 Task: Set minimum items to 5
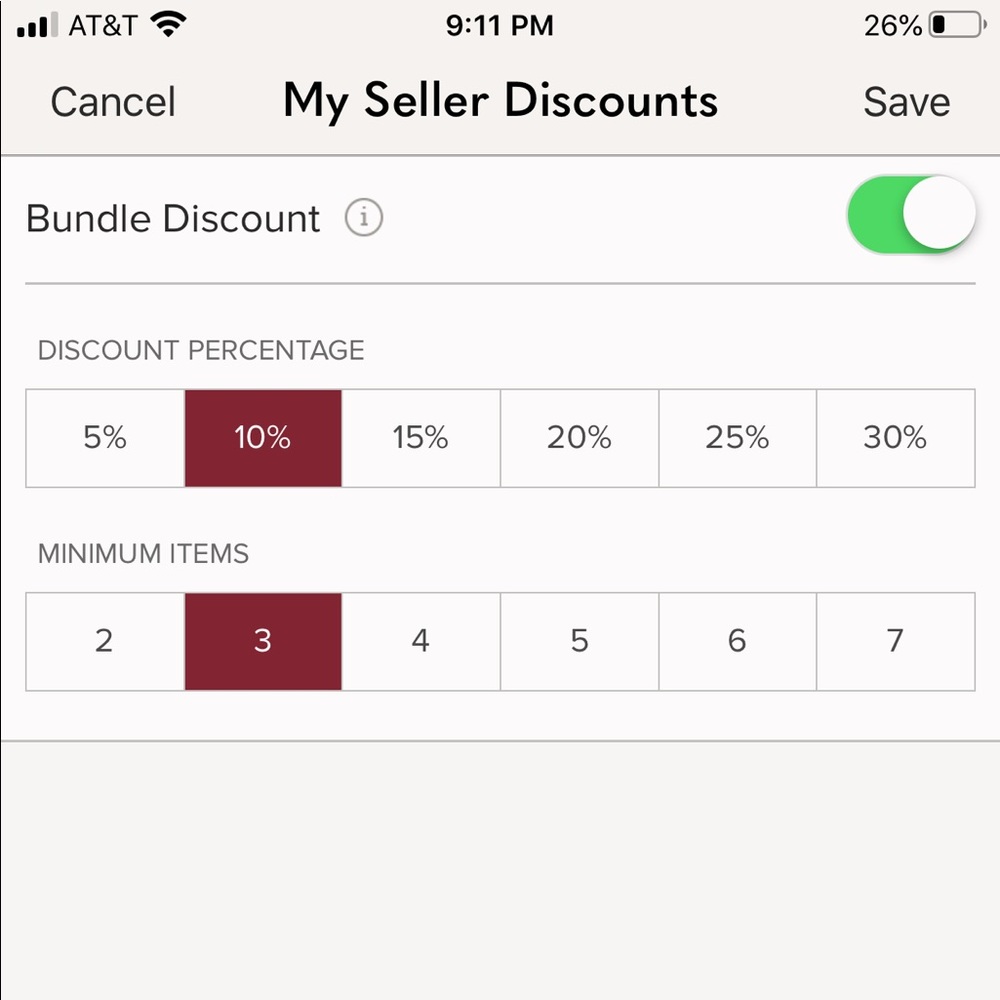pyautogui.click(x=578, y=641)
